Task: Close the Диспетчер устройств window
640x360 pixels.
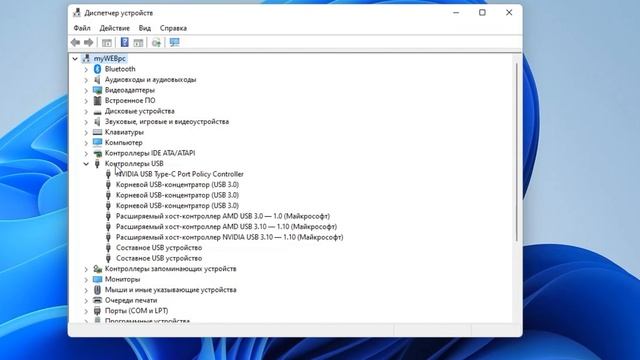Action: tap(509, 13)
